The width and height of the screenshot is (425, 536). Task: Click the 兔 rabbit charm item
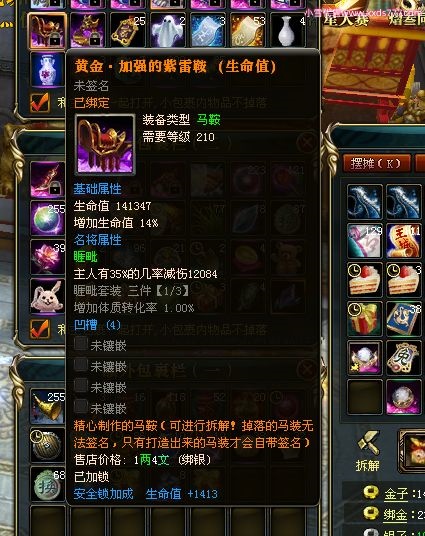[x=404, y=358]
